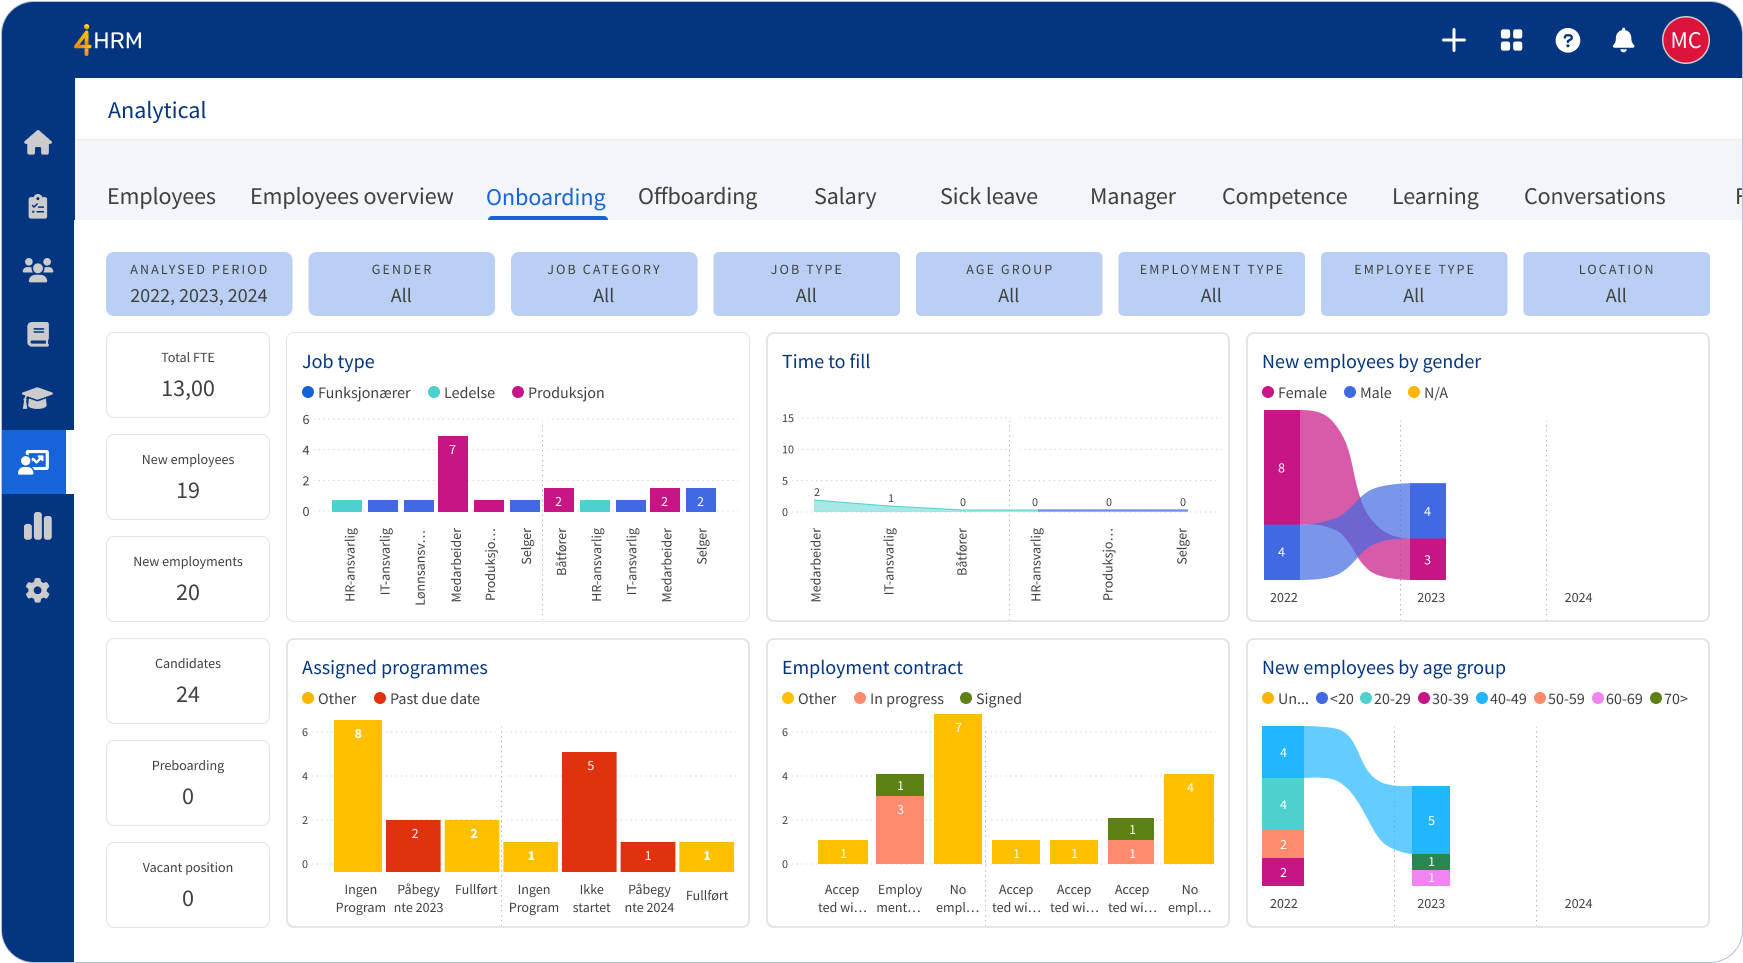Click the 4HRM logo link
The height and width of the screenshot is (963, 1743).
[108, 40]
